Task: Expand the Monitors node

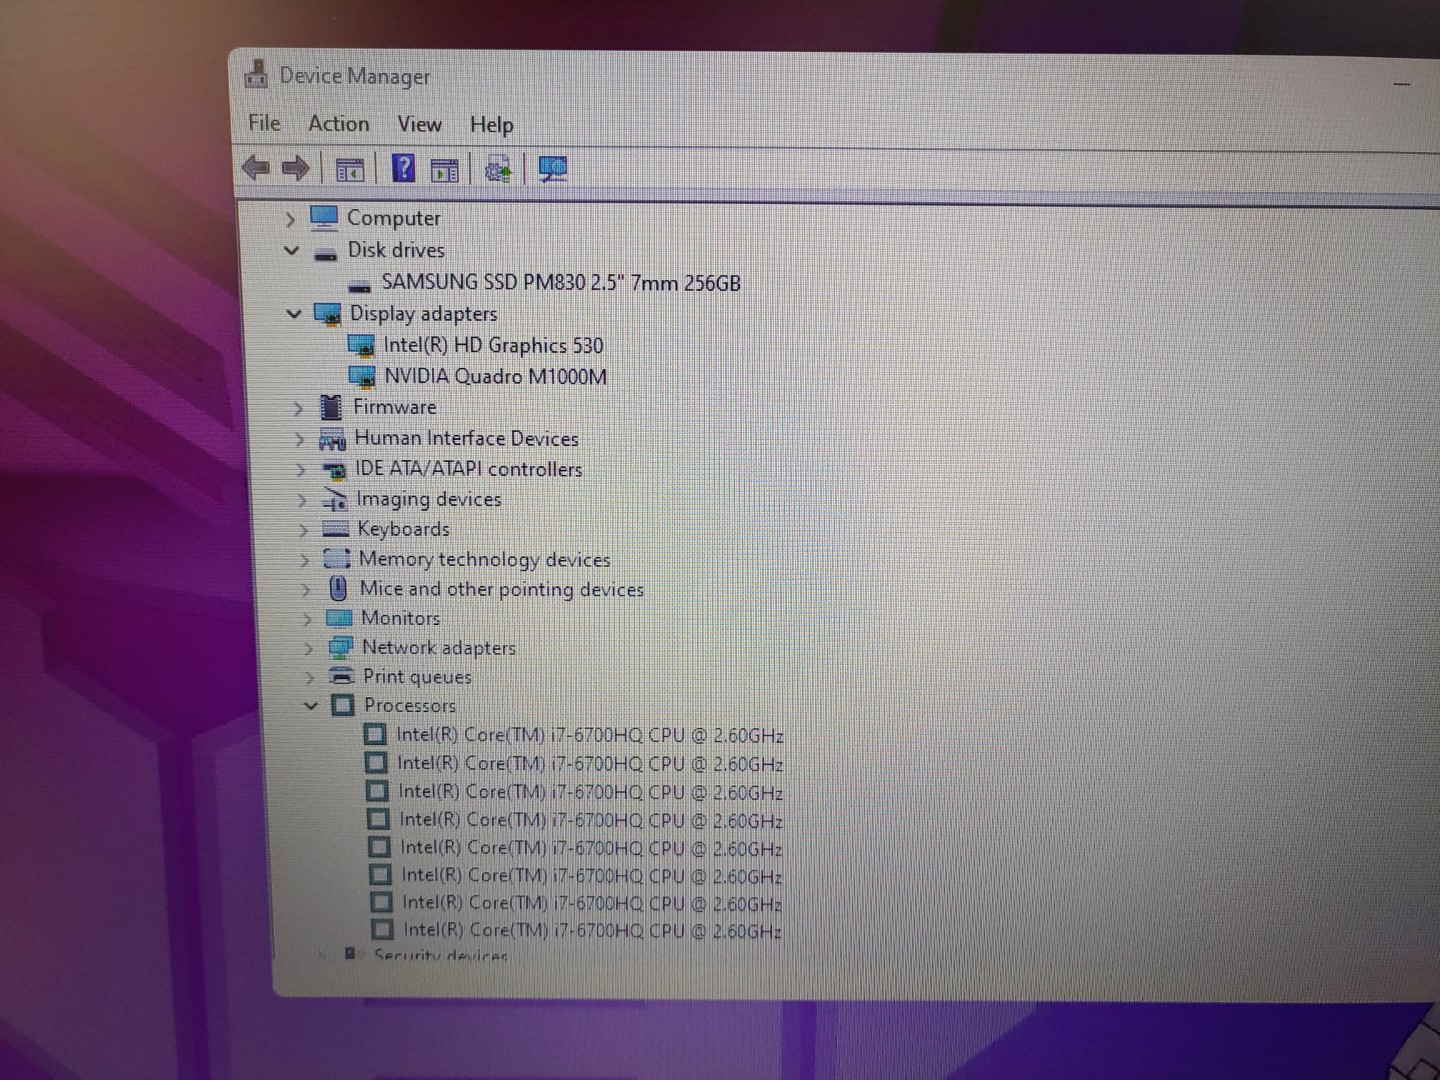Action: pos(306,619)
